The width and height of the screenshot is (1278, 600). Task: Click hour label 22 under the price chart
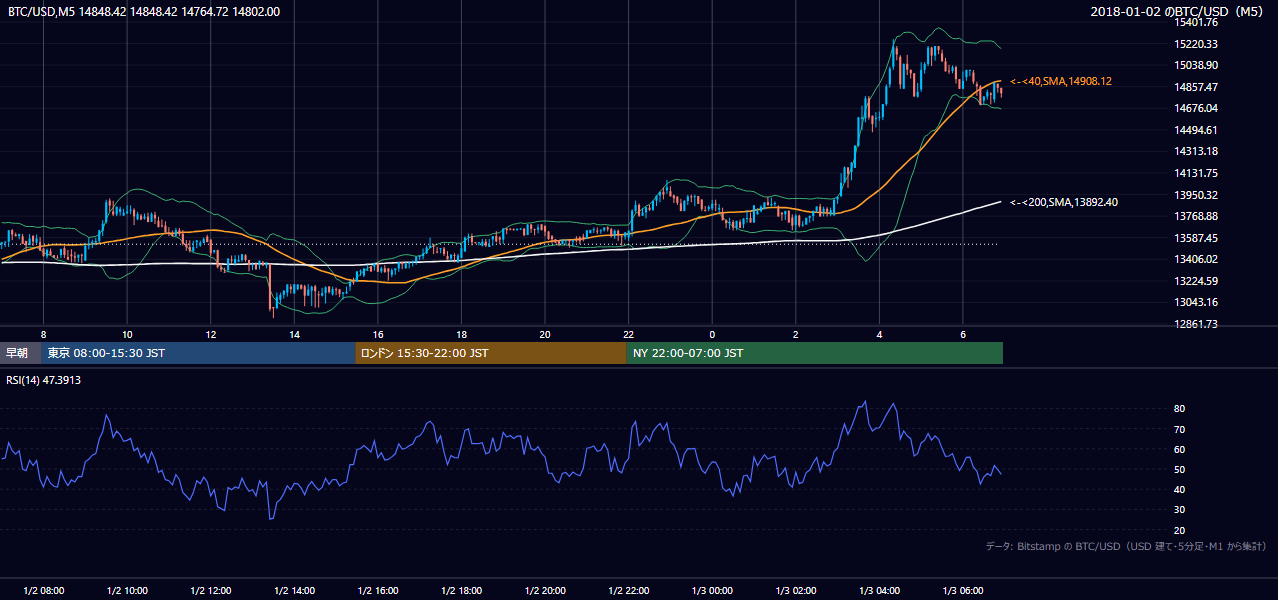(628, 334)
